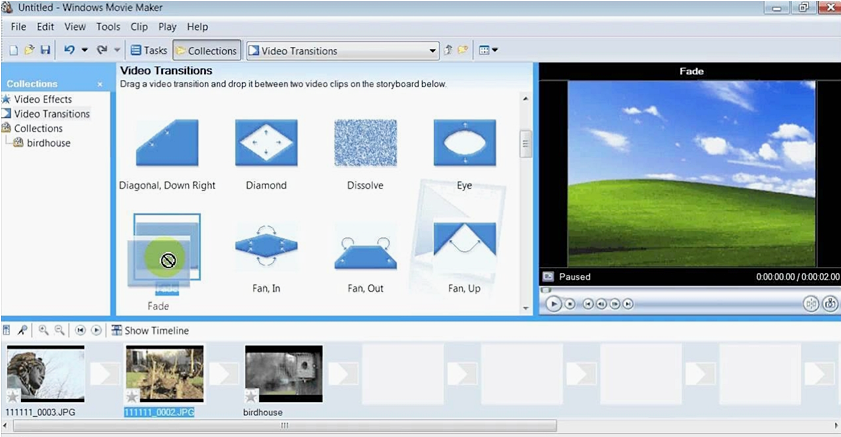The width and height of the screenshot is (841, 437).
Task: Step to previous frame in preview
Action: pos(601,304)
